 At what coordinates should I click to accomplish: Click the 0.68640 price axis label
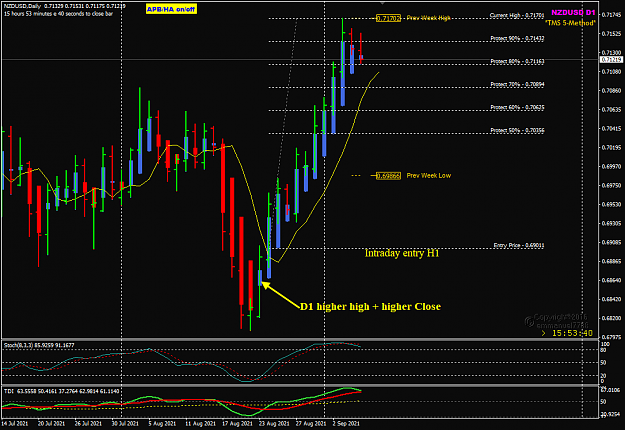coord(612,281)
